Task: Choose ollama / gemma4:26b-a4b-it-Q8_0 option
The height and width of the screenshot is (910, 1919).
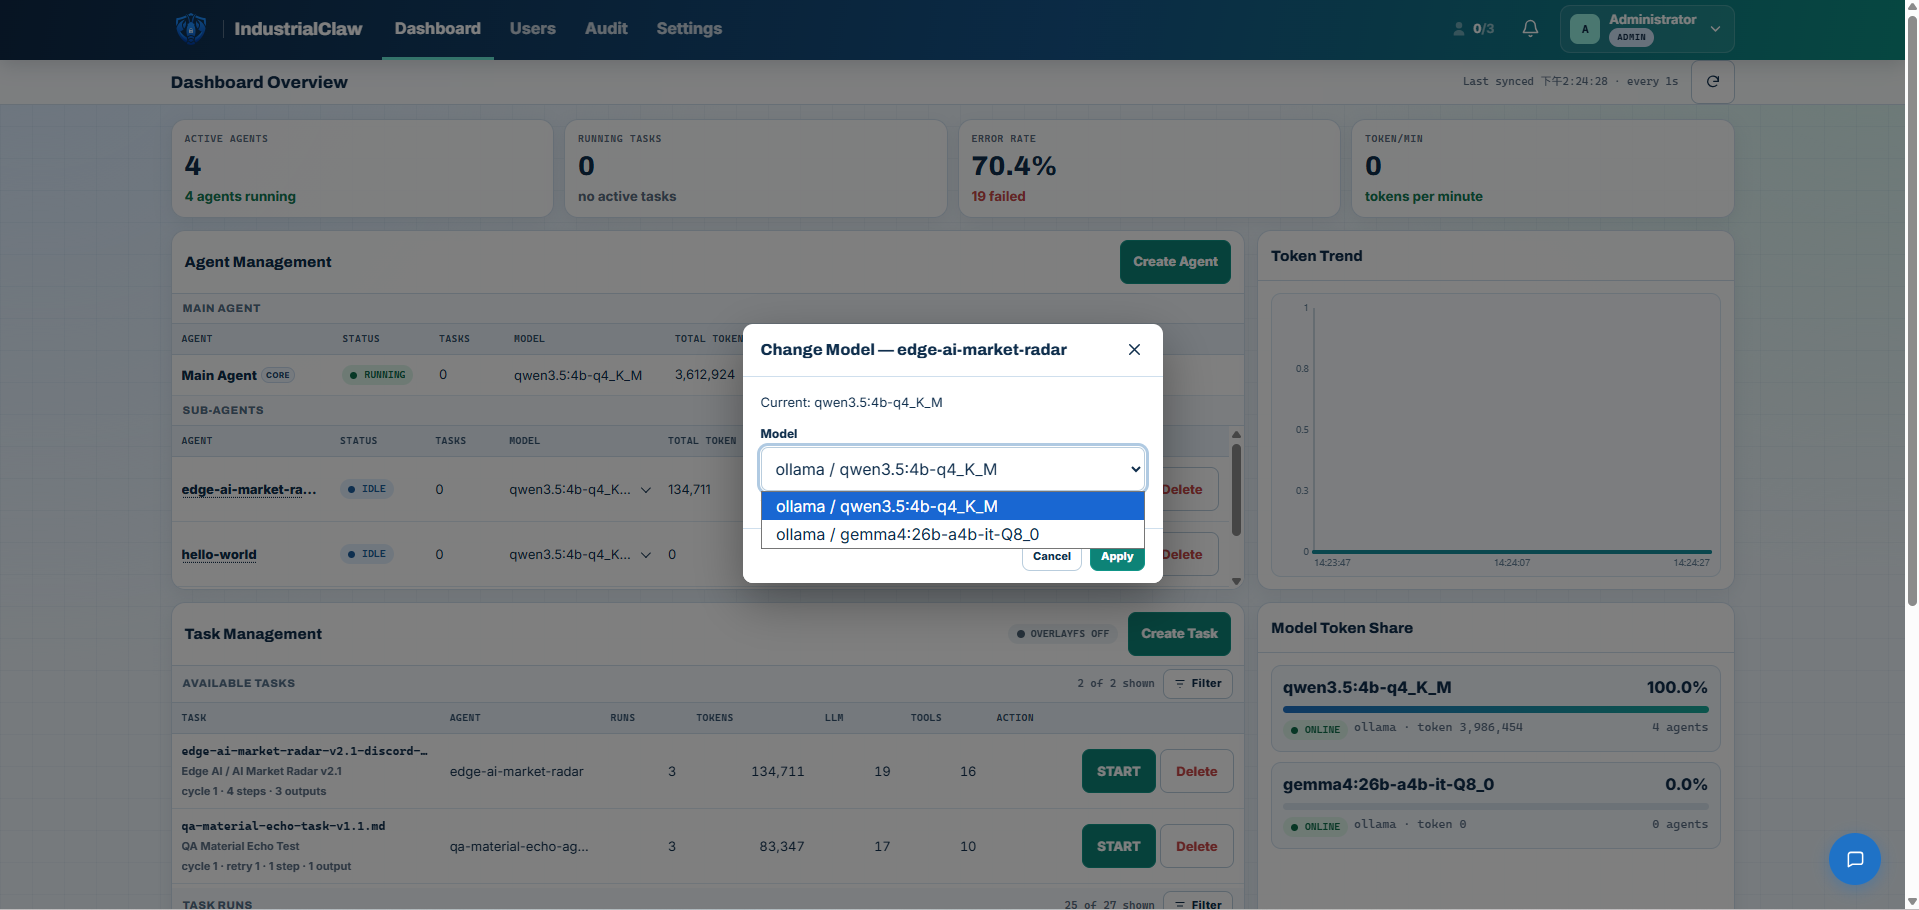Action: tap(953, 534)
